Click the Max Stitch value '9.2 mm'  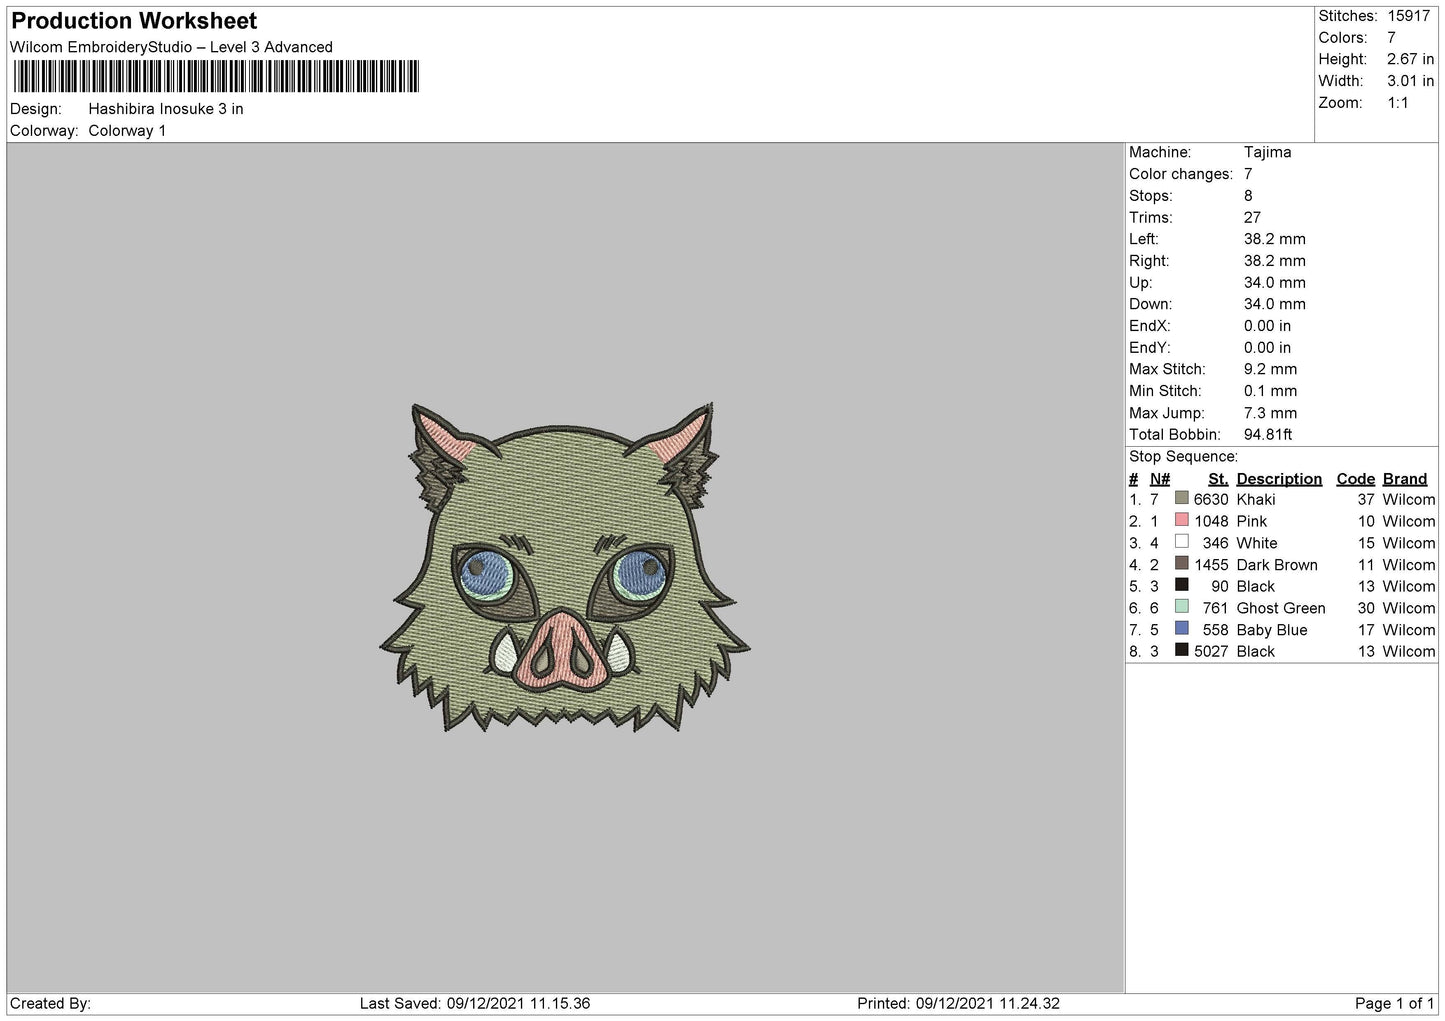(1270, 369)
